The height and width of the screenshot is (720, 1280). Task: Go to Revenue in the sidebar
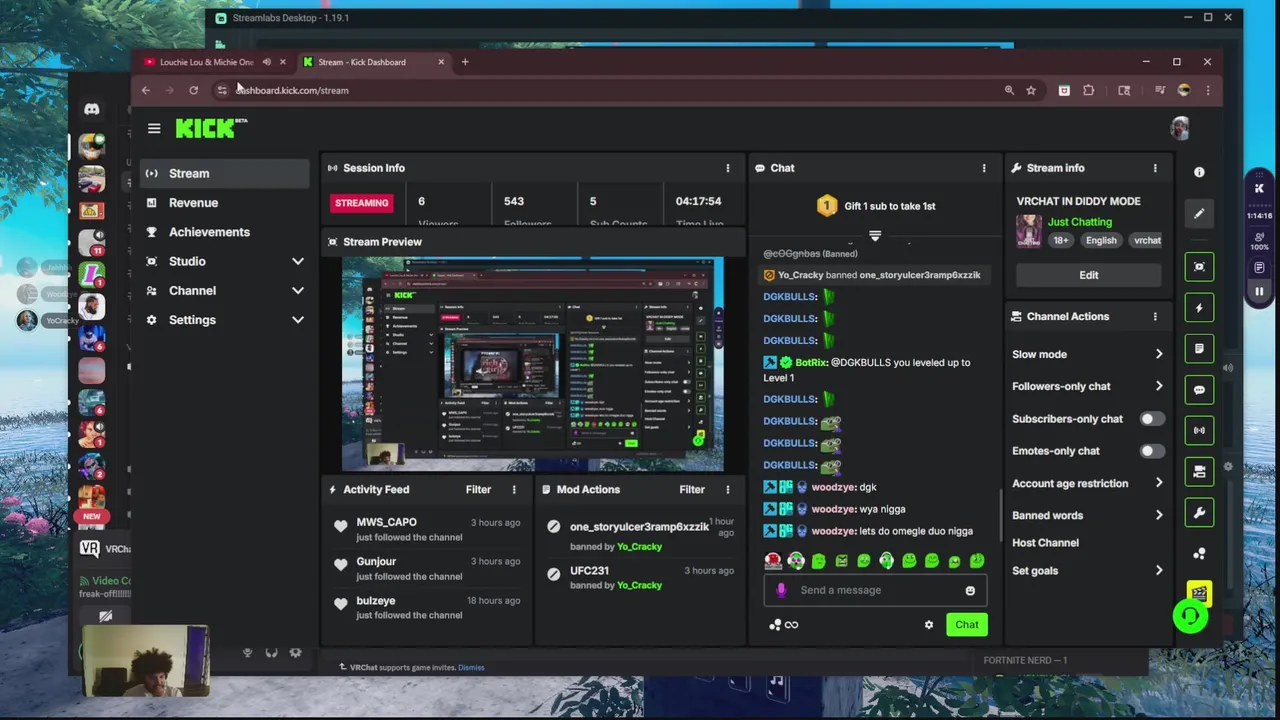click(x=225, y=203)
